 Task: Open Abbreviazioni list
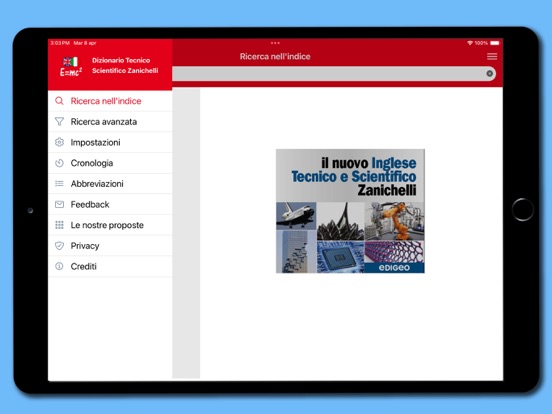pos(110,184)
